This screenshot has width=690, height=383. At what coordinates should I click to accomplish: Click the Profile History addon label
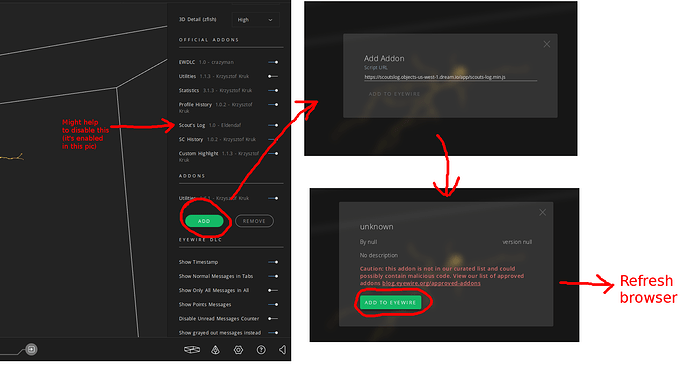[x=195, y=104]
